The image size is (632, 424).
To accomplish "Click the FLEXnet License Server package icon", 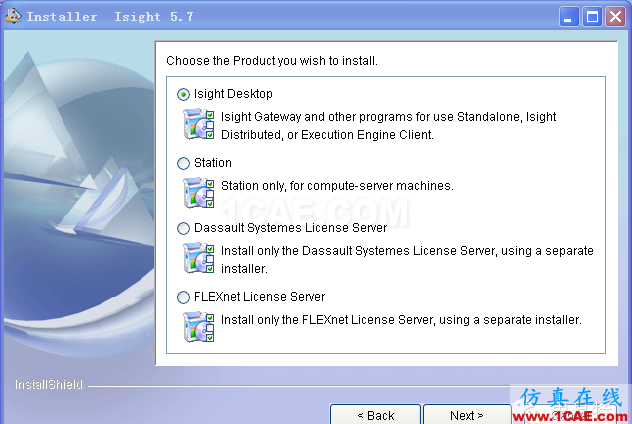I will [199, 327].
